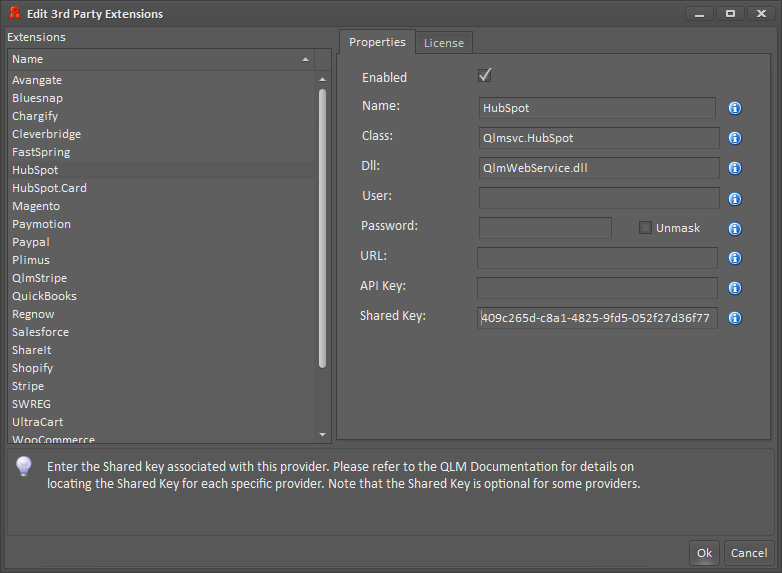Click the scroll up arrow in extensions list

pyautogui.click(x=322, y=79)
